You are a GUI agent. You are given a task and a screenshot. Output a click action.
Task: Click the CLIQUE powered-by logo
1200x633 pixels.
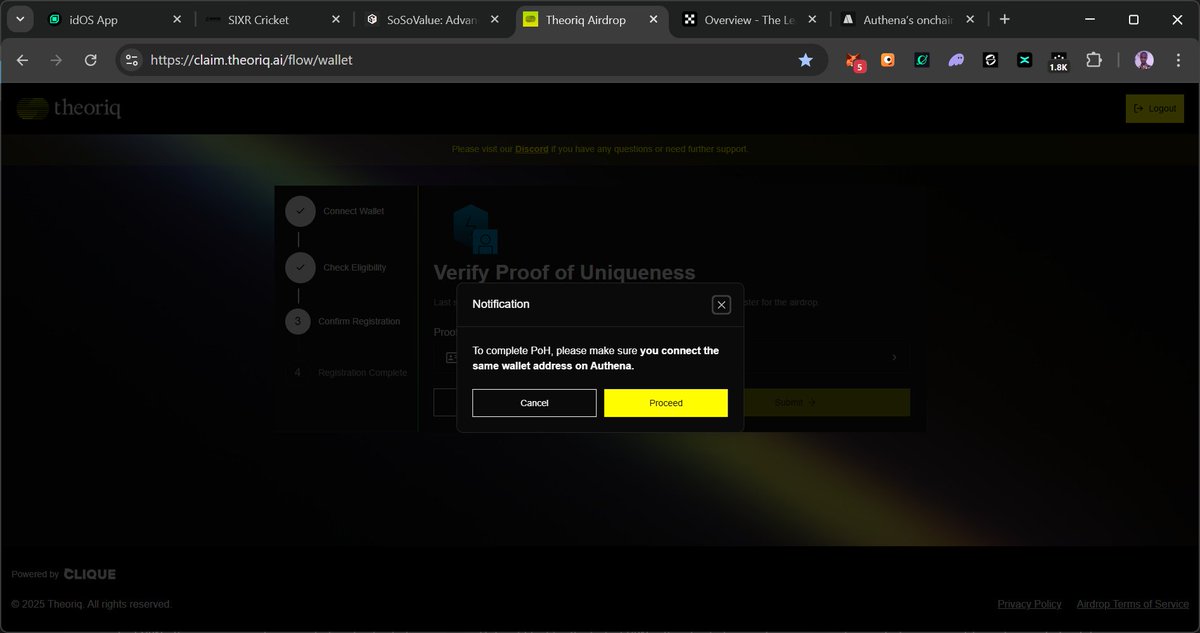[90, 574]
